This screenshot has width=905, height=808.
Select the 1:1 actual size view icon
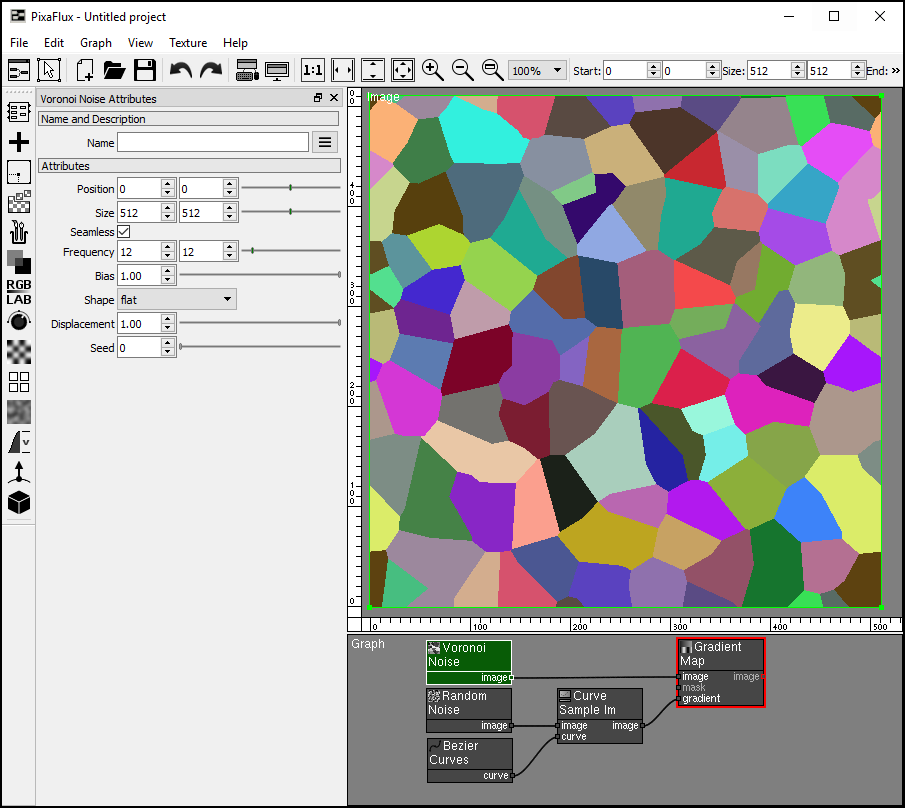(x=312, y=70)
